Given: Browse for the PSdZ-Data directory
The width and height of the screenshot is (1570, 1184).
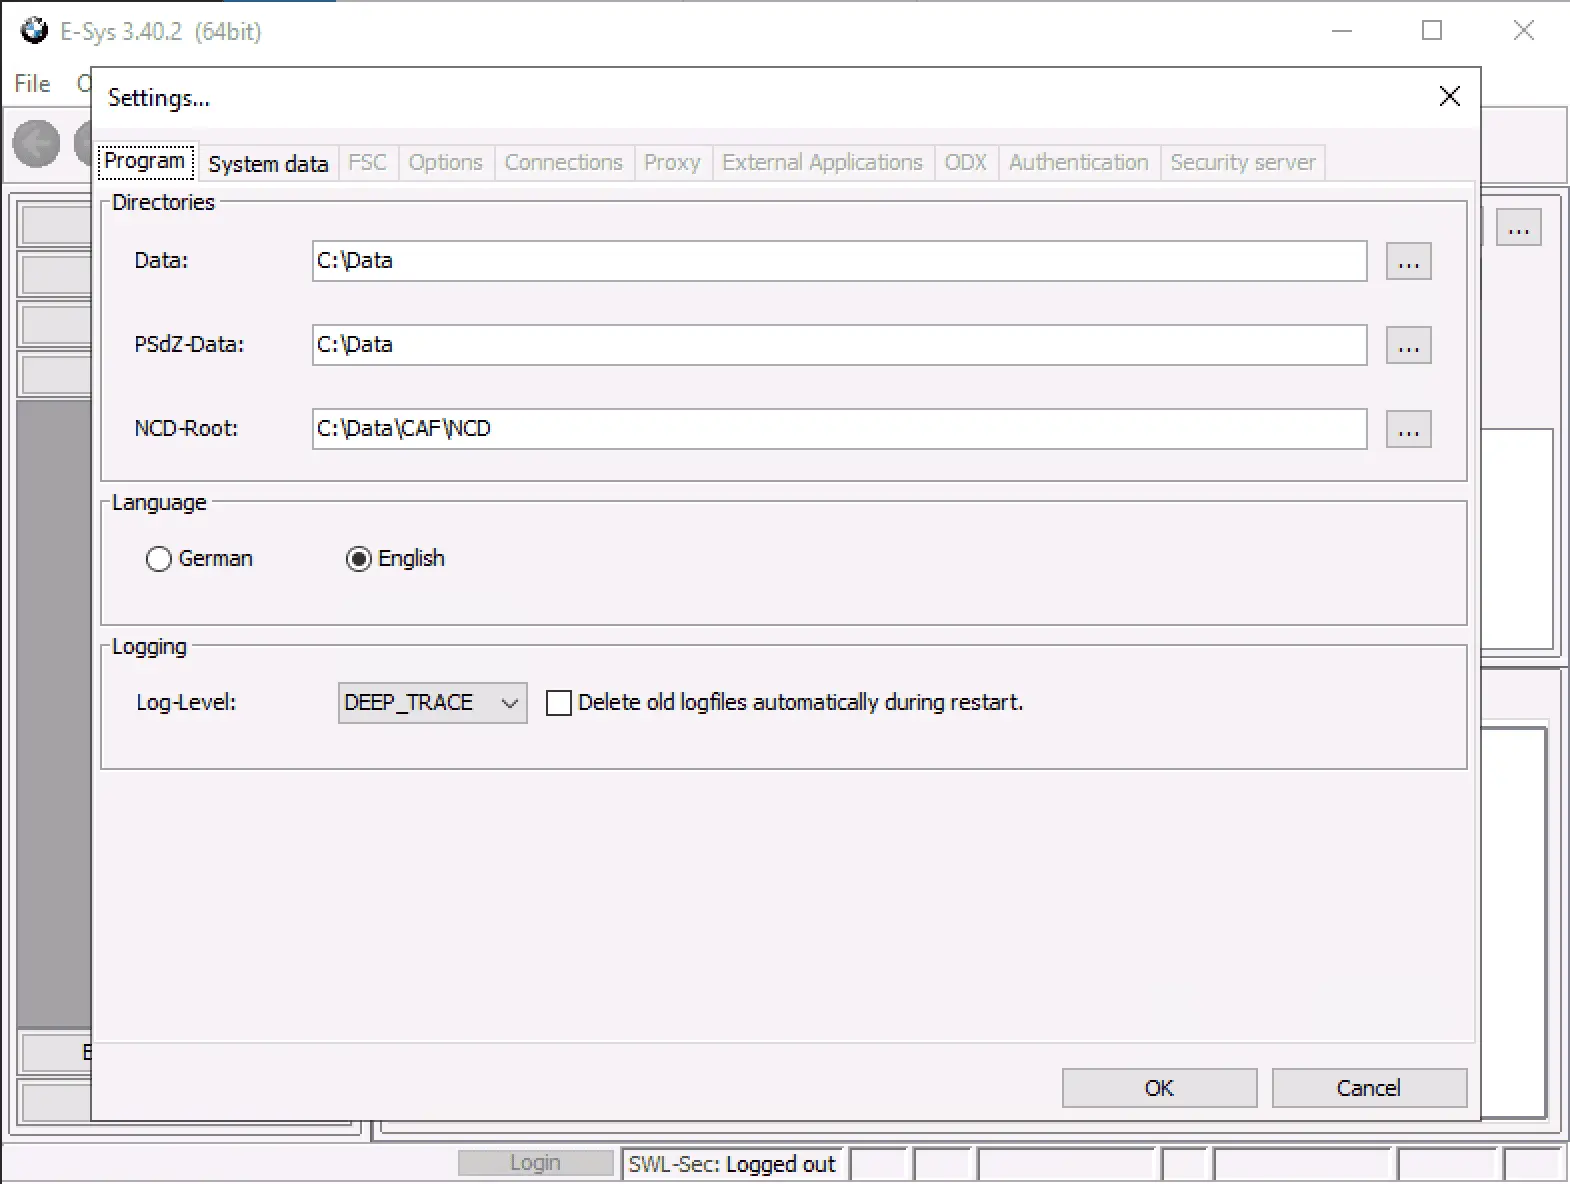Looking at the screenshot, I should (1409, 346).
